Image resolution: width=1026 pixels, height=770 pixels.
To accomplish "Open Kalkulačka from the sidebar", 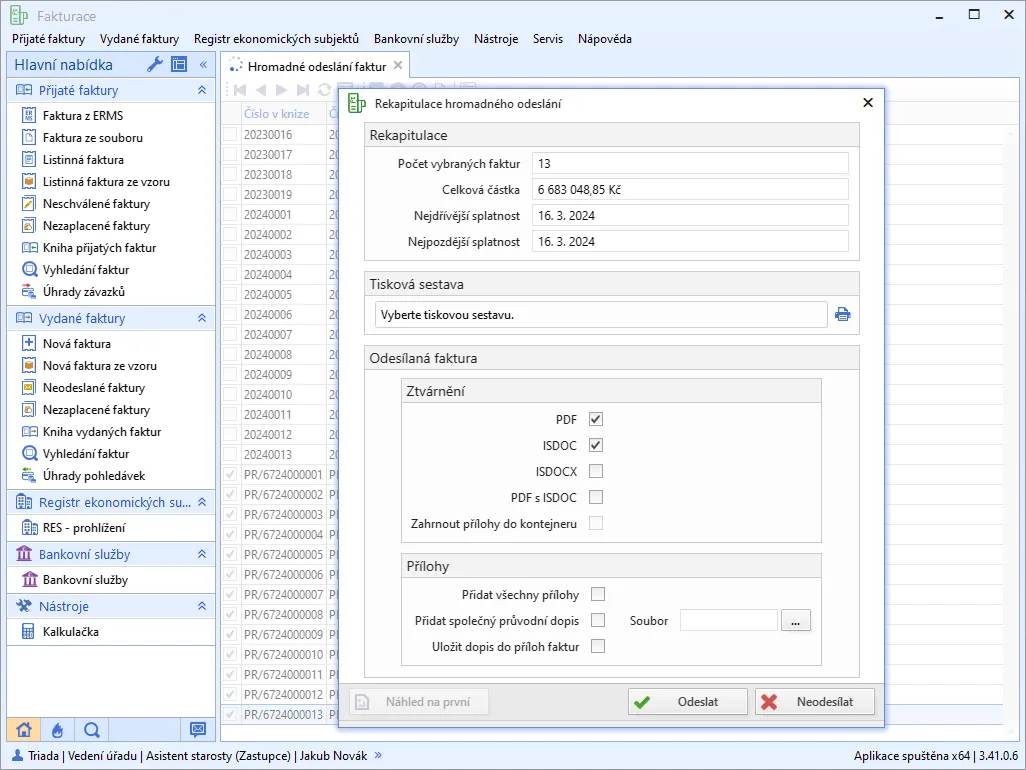I will point(70,632).
